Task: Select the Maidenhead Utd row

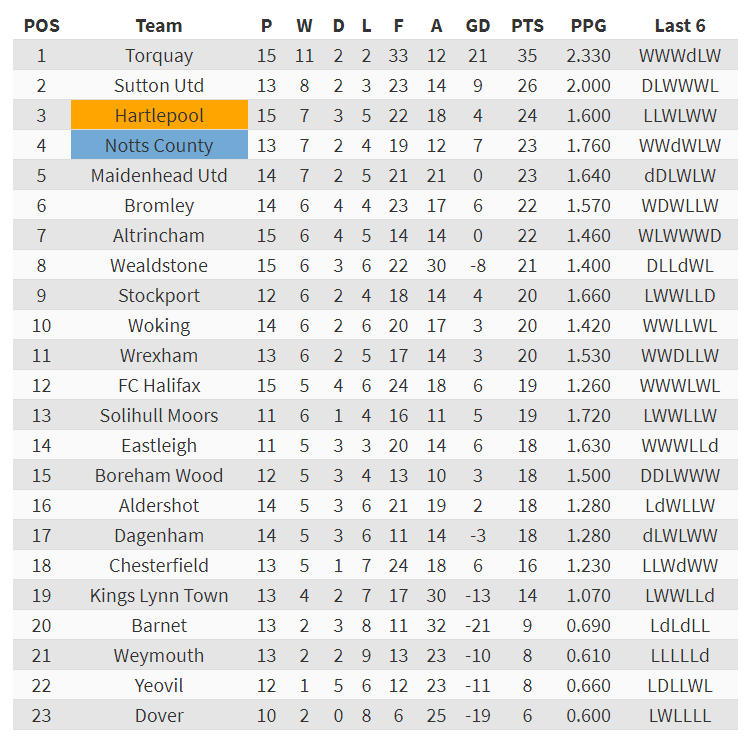Action: (x=159, y=176)
